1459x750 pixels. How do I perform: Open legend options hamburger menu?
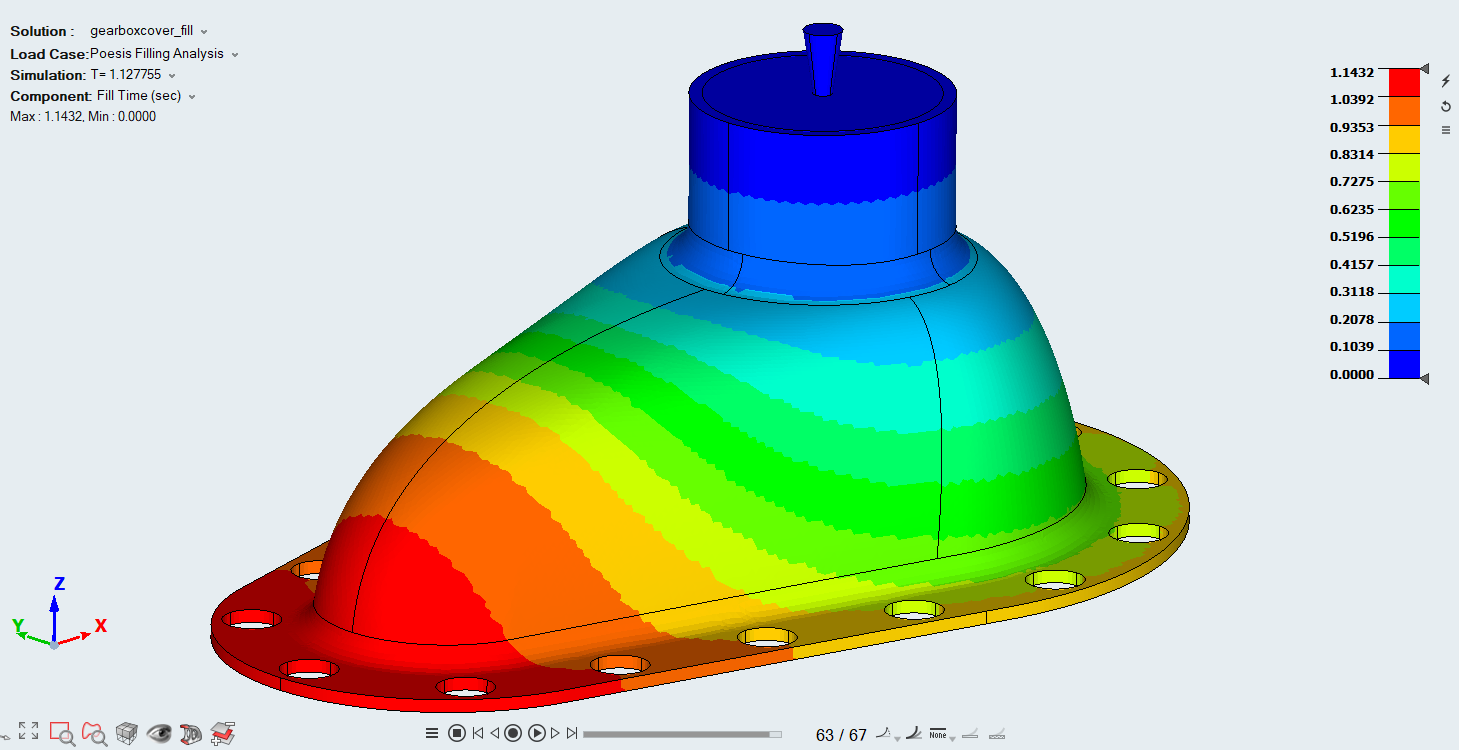(x=1445, y=130)
